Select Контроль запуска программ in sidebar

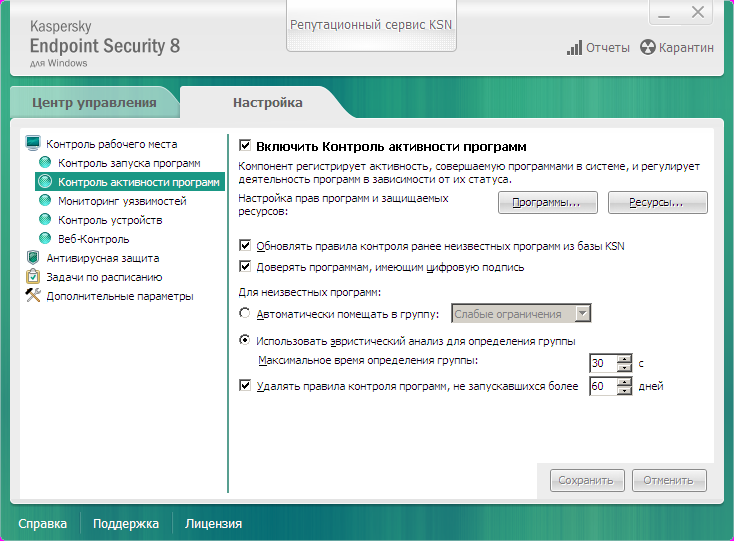click(129, 163)
